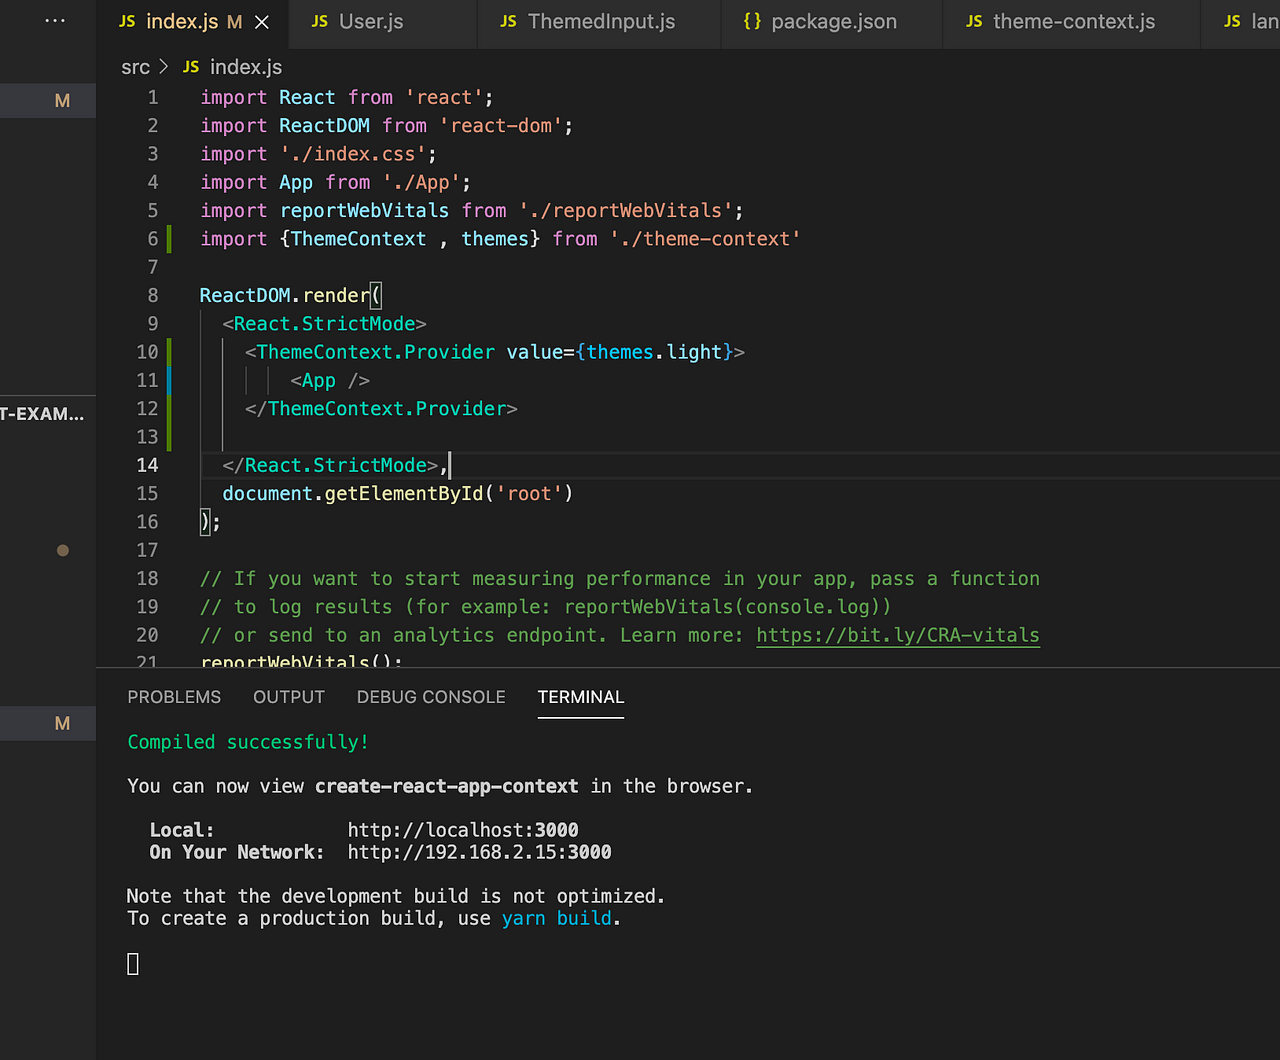Click the modified M marker on the index.js tab
This screenshot has width=1280, height=1060.
pos(235,21)
